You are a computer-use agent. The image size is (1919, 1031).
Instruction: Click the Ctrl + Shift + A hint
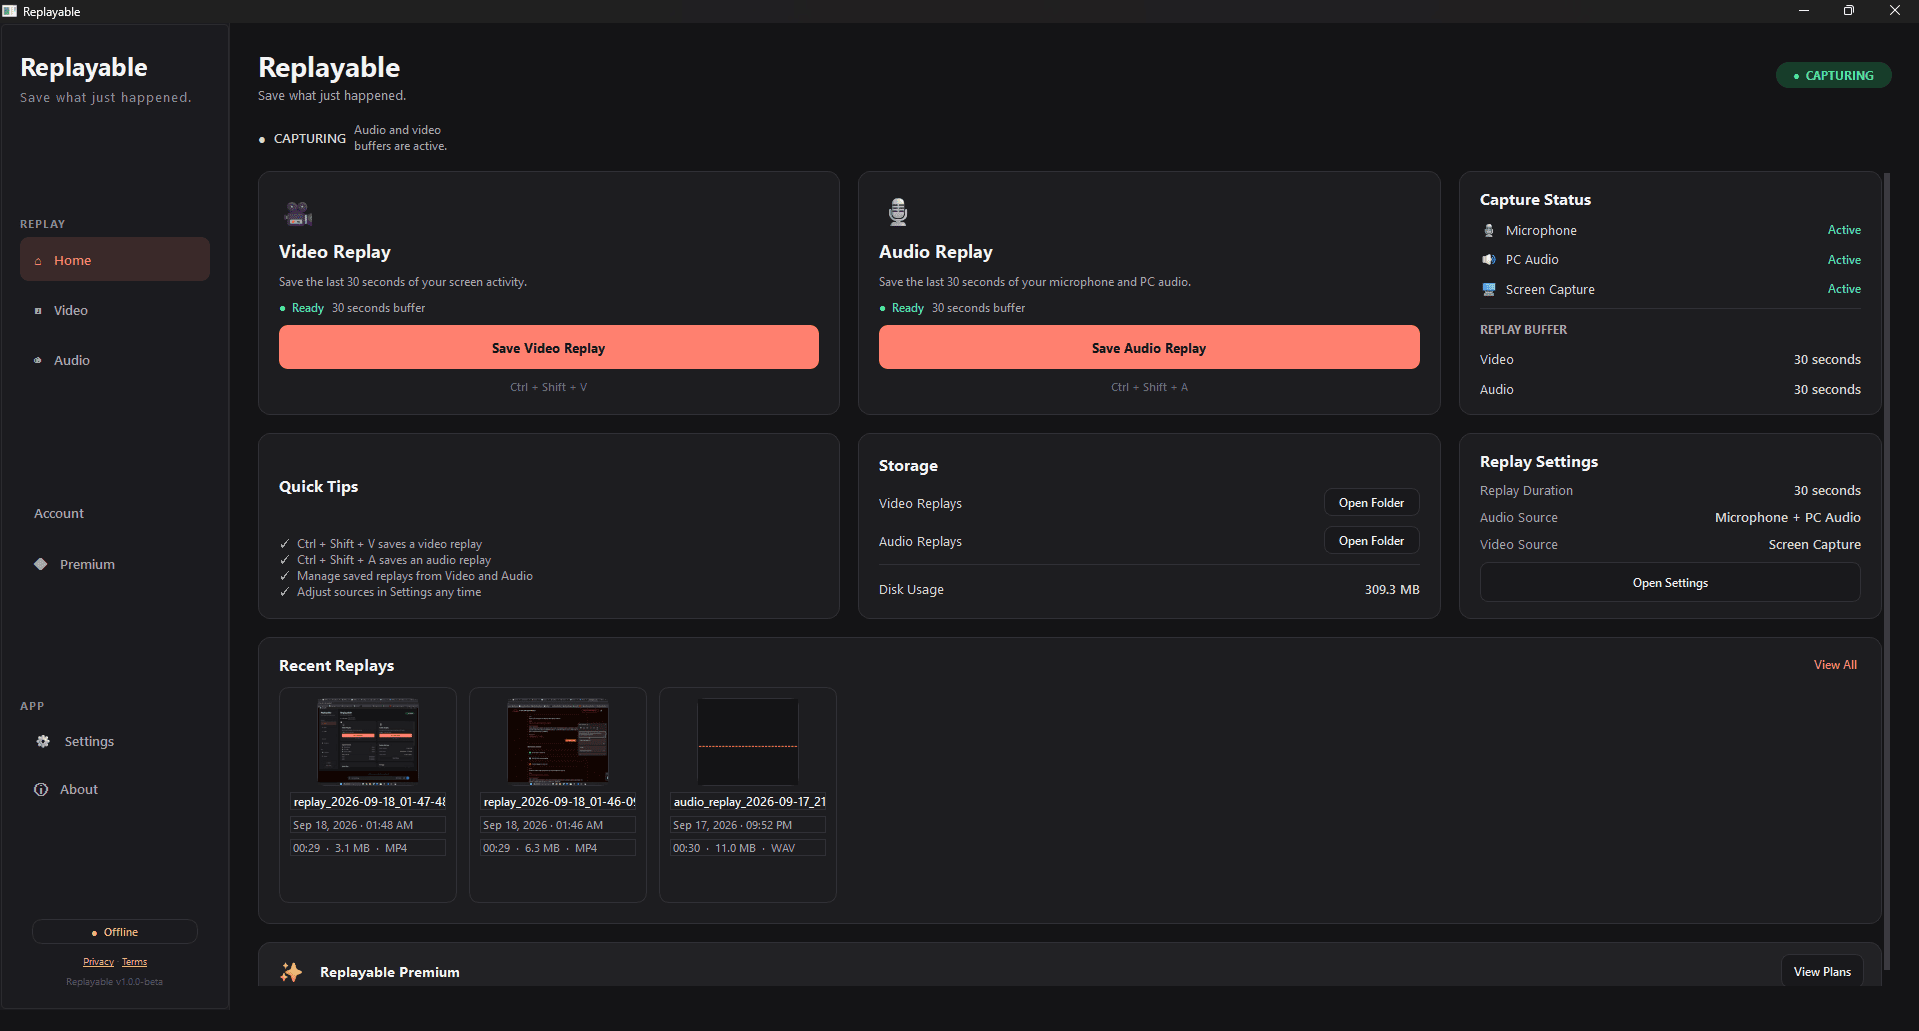pos(1149,387)
